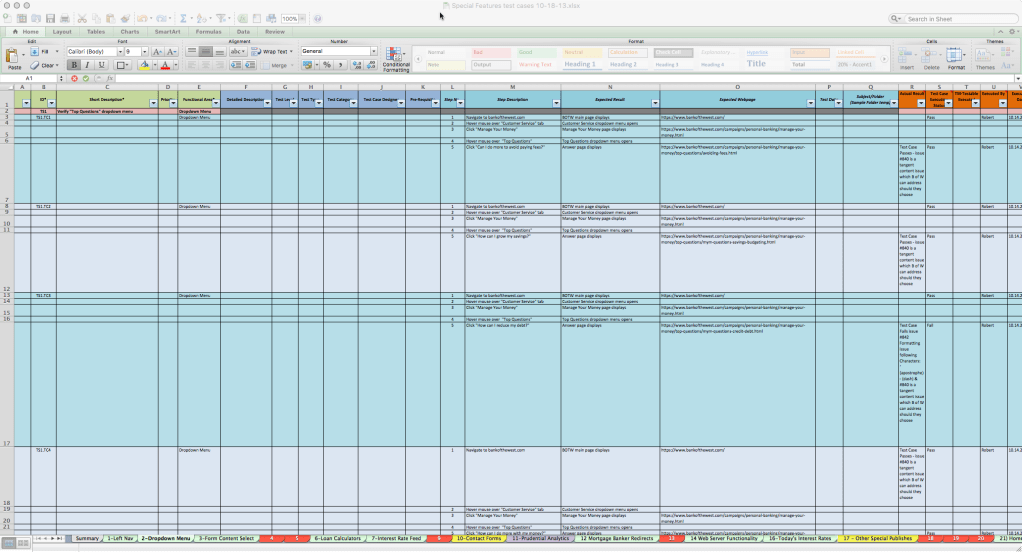Open the 6-Loan Calculators sheet tab
This screenshot has width=1022, height=552.
[x=337, y=539]
